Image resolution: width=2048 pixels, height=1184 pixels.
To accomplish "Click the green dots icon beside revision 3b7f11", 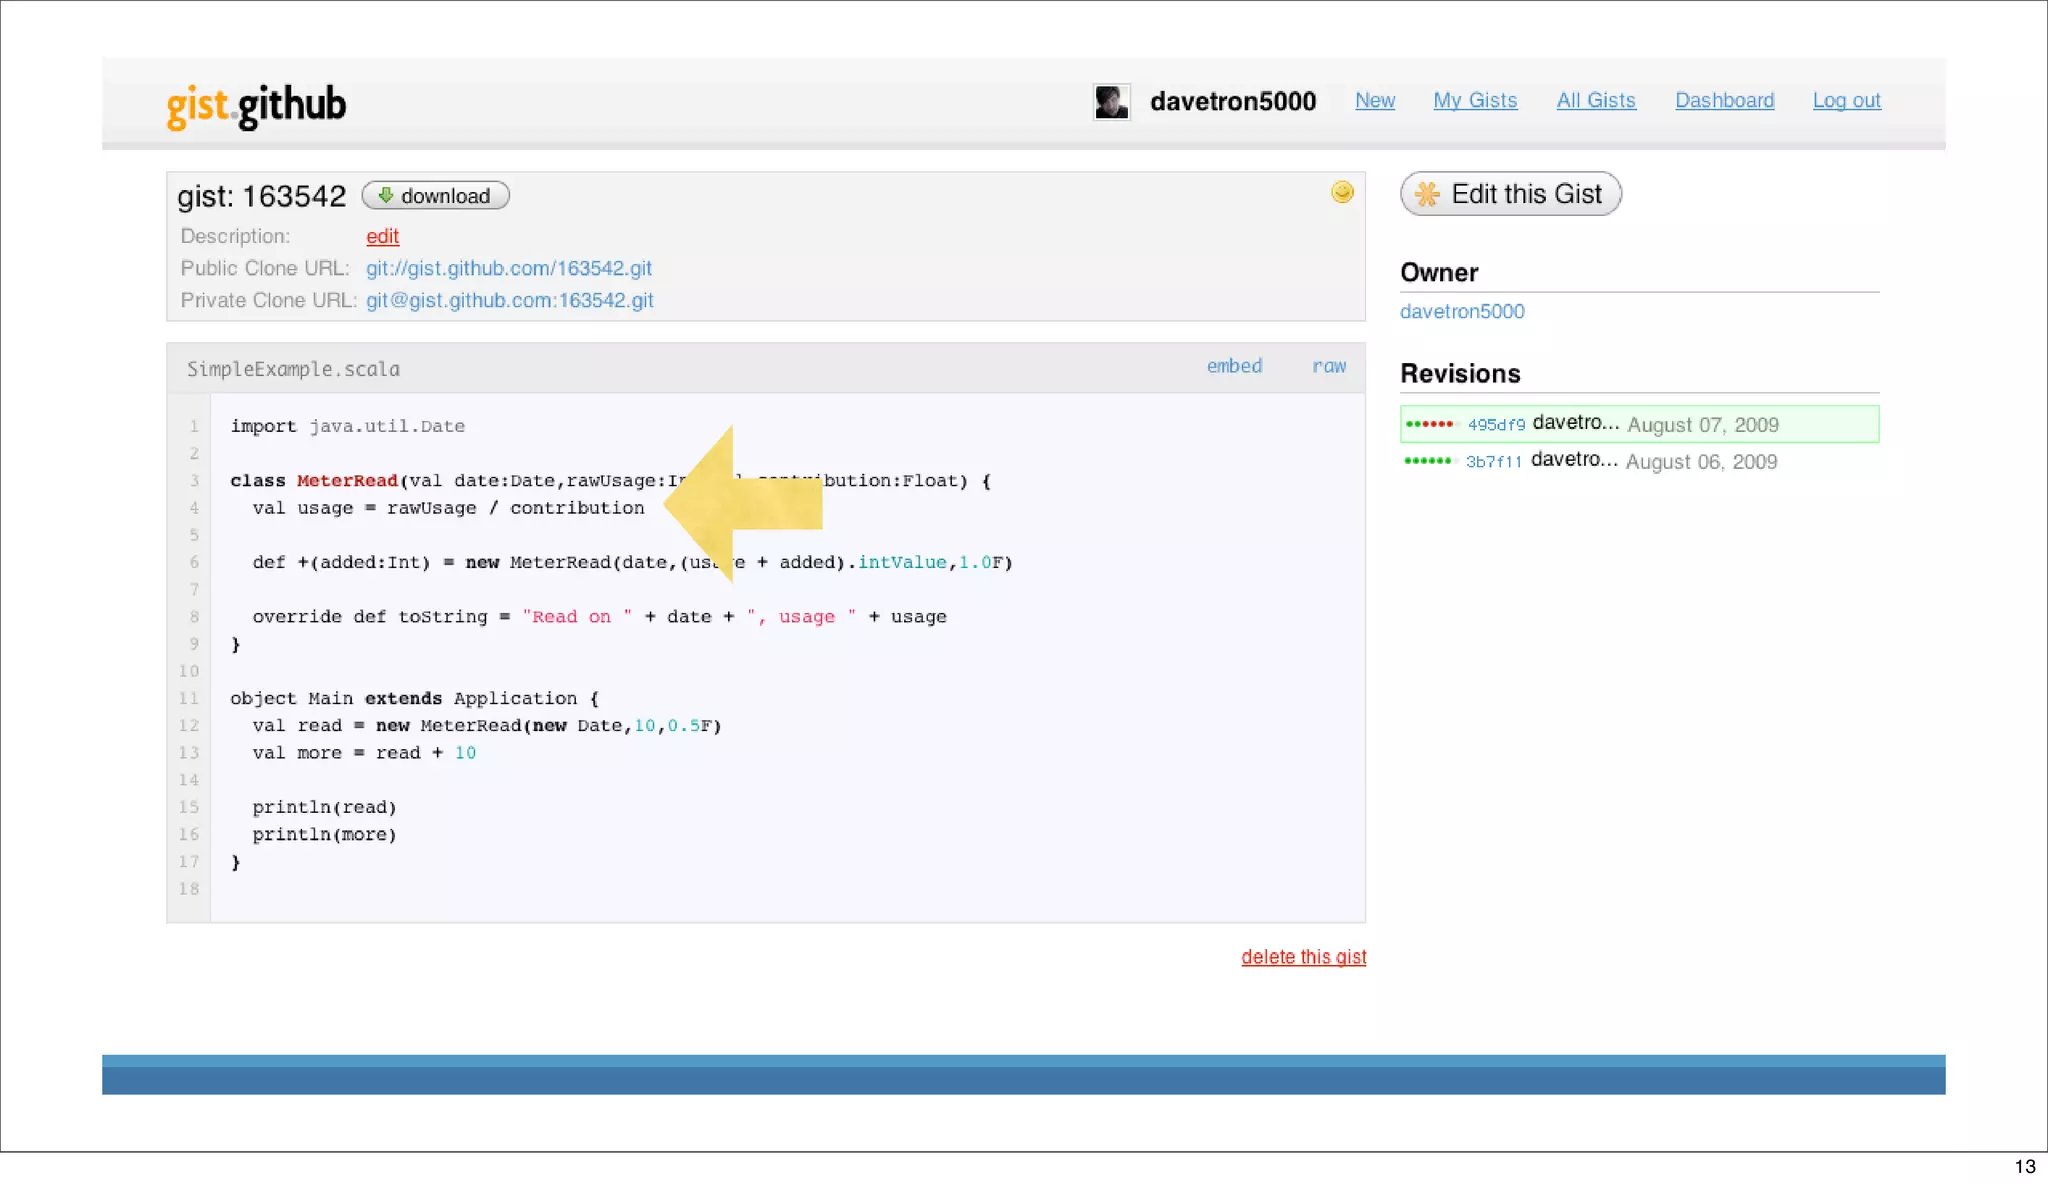I will 1429,461.
